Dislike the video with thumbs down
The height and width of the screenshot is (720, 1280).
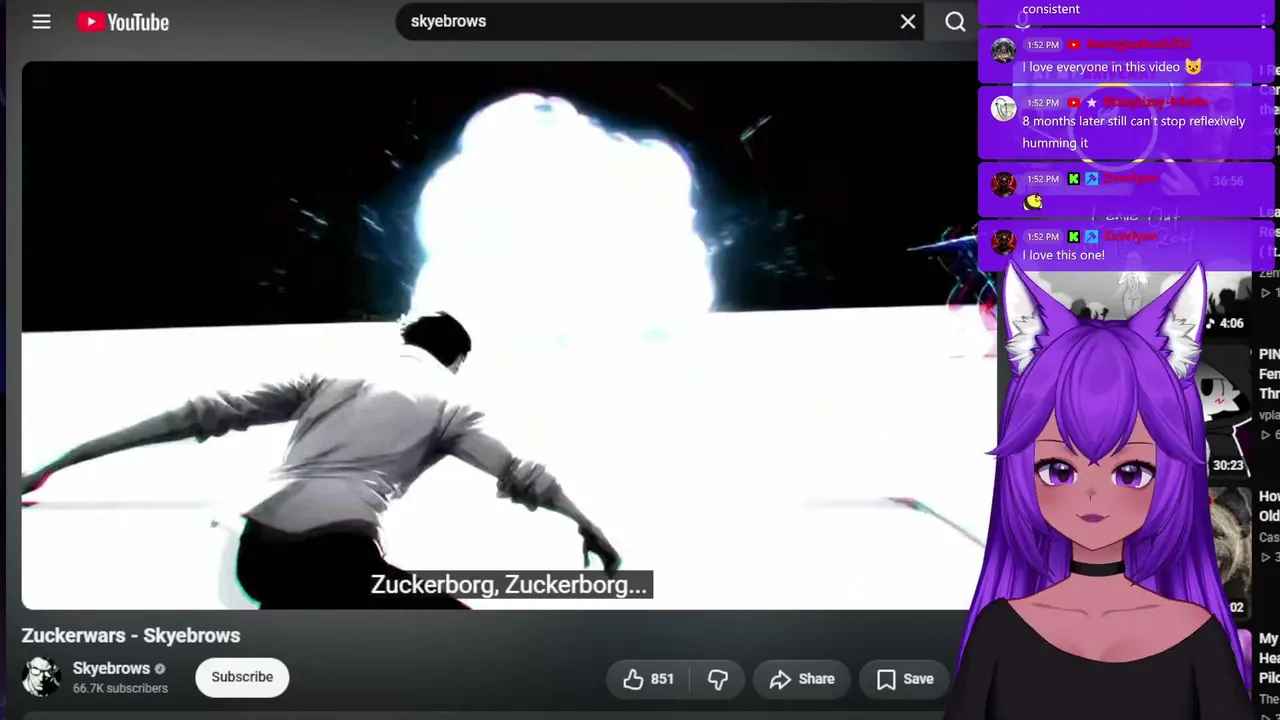coord(717,679)
